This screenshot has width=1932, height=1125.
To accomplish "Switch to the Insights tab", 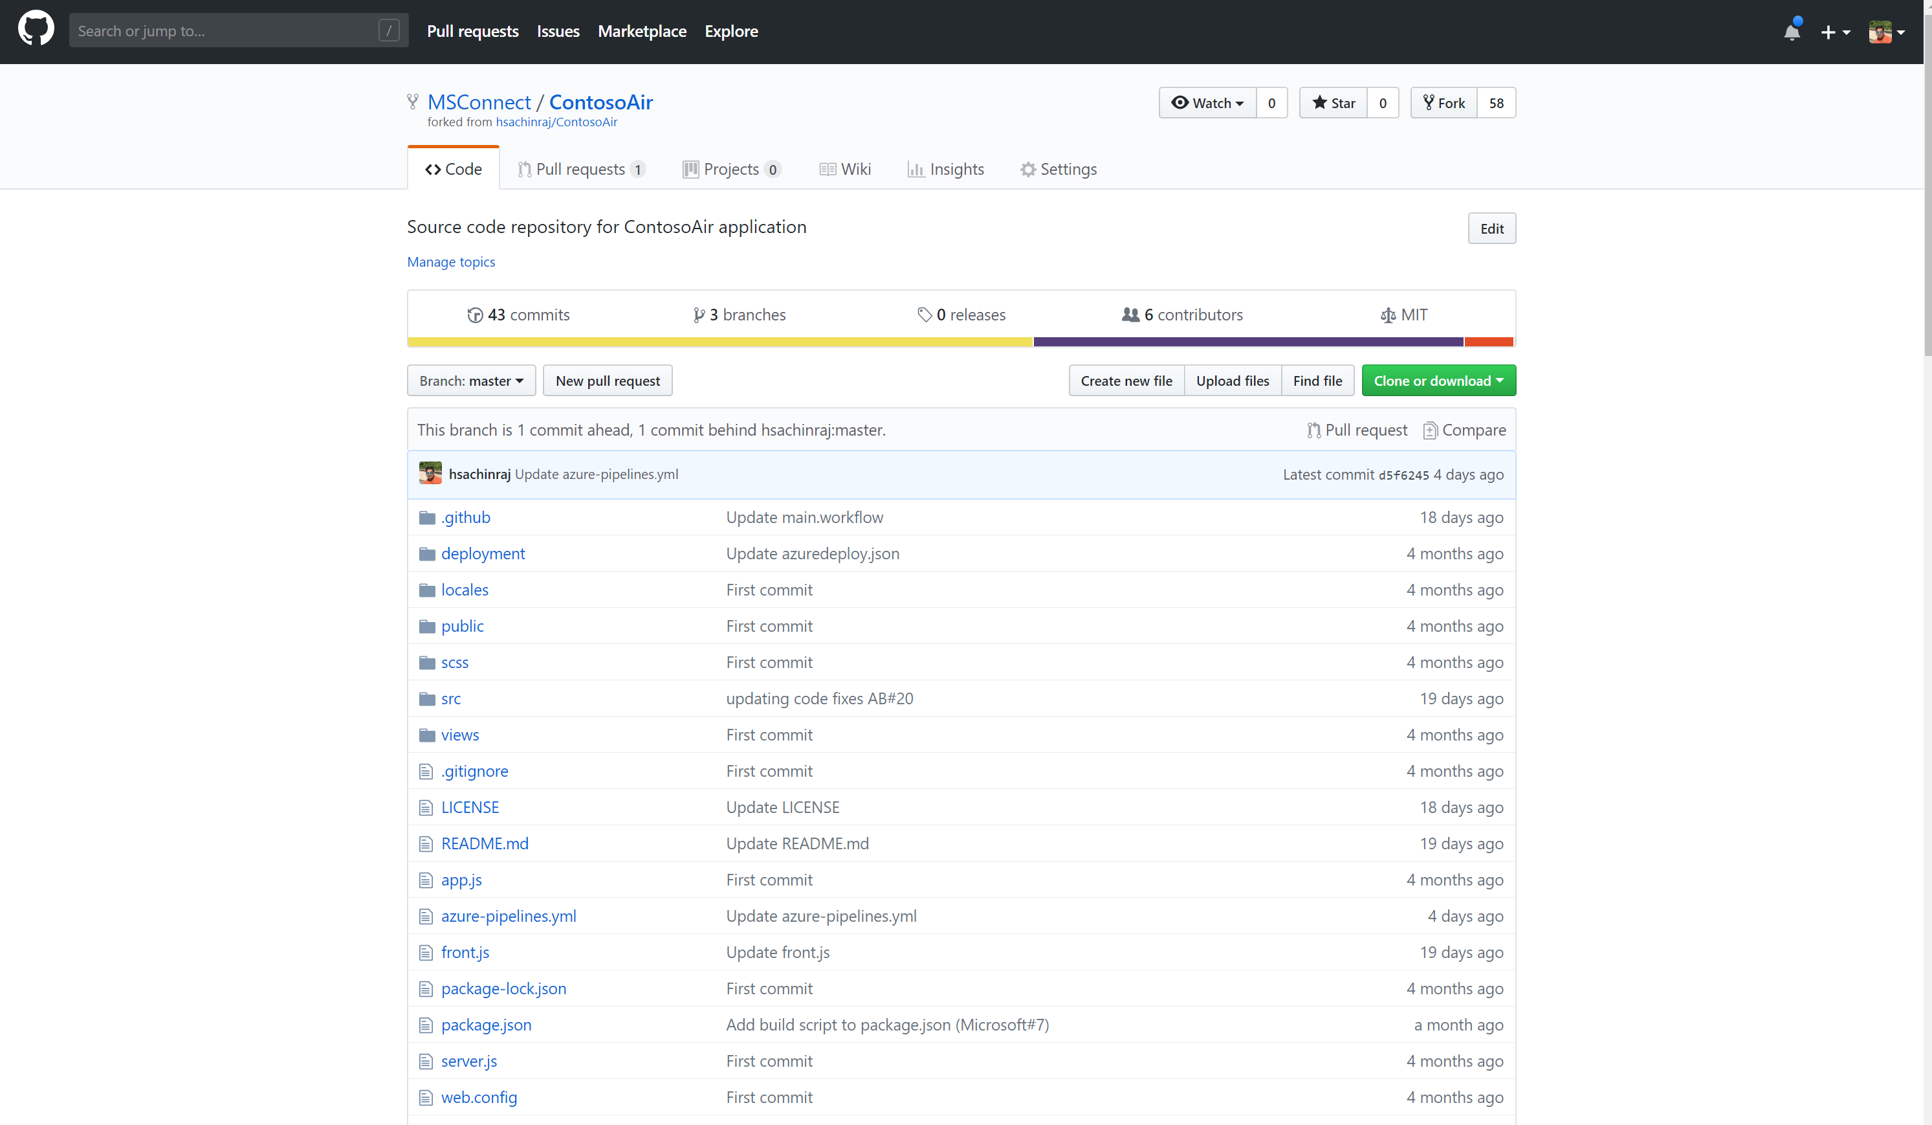I will [x=945, y=169].
